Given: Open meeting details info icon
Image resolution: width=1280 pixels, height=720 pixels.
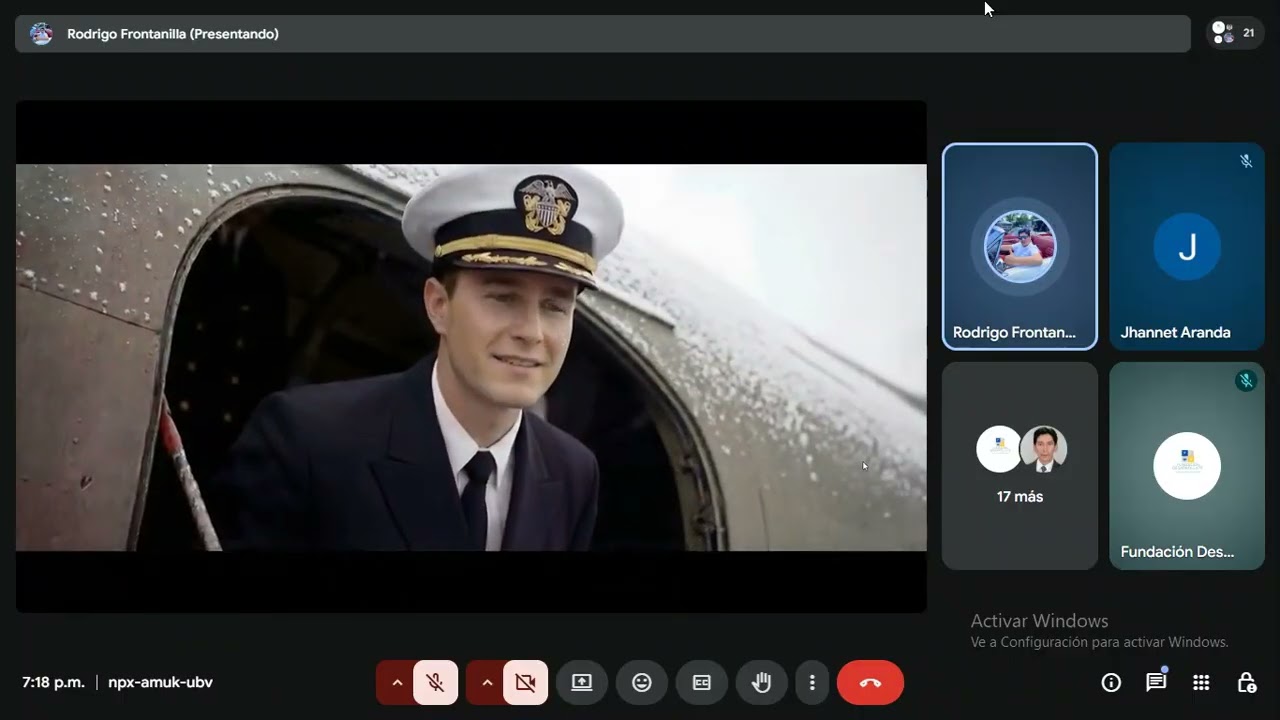Looking at the screenshot, I should point(1111,683).
